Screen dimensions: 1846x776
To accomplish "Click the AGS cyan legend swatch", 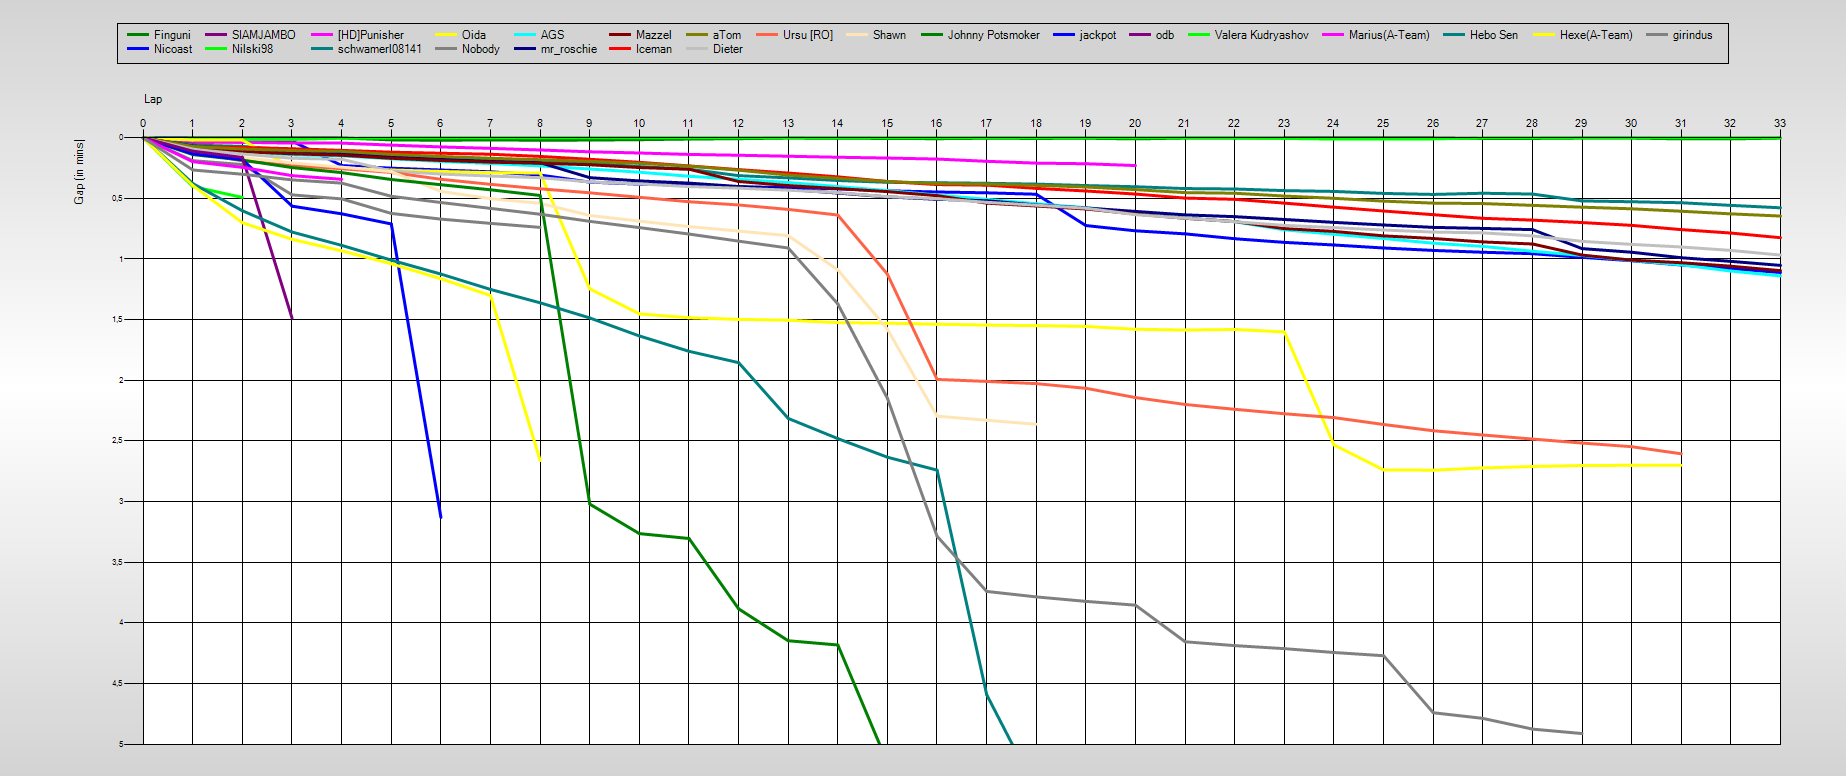I will [525, 35].
